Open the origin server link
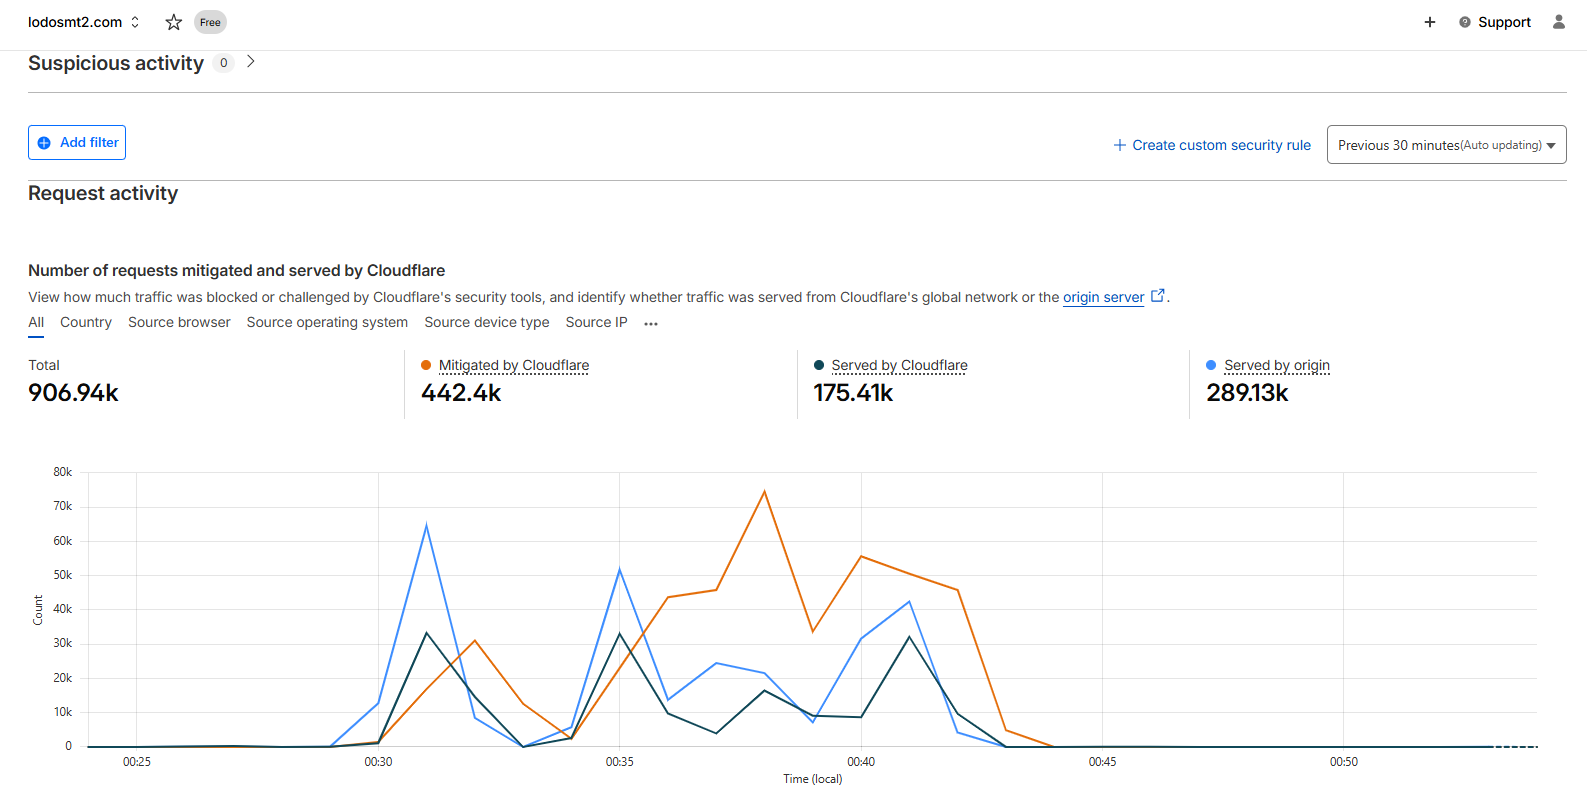The width and height of the screenshot is (1587, 801). pyautogui.click(x=1103, y=297)
